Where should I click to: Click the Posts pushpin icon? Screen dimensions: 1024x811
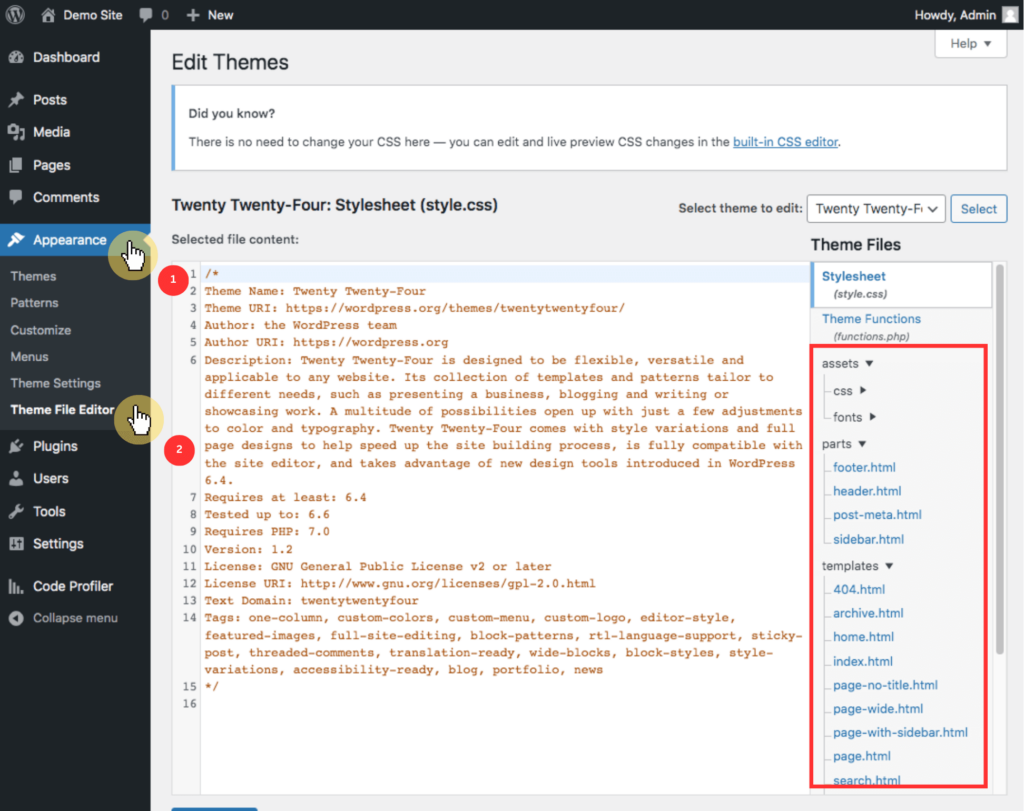tap(16, 100)
